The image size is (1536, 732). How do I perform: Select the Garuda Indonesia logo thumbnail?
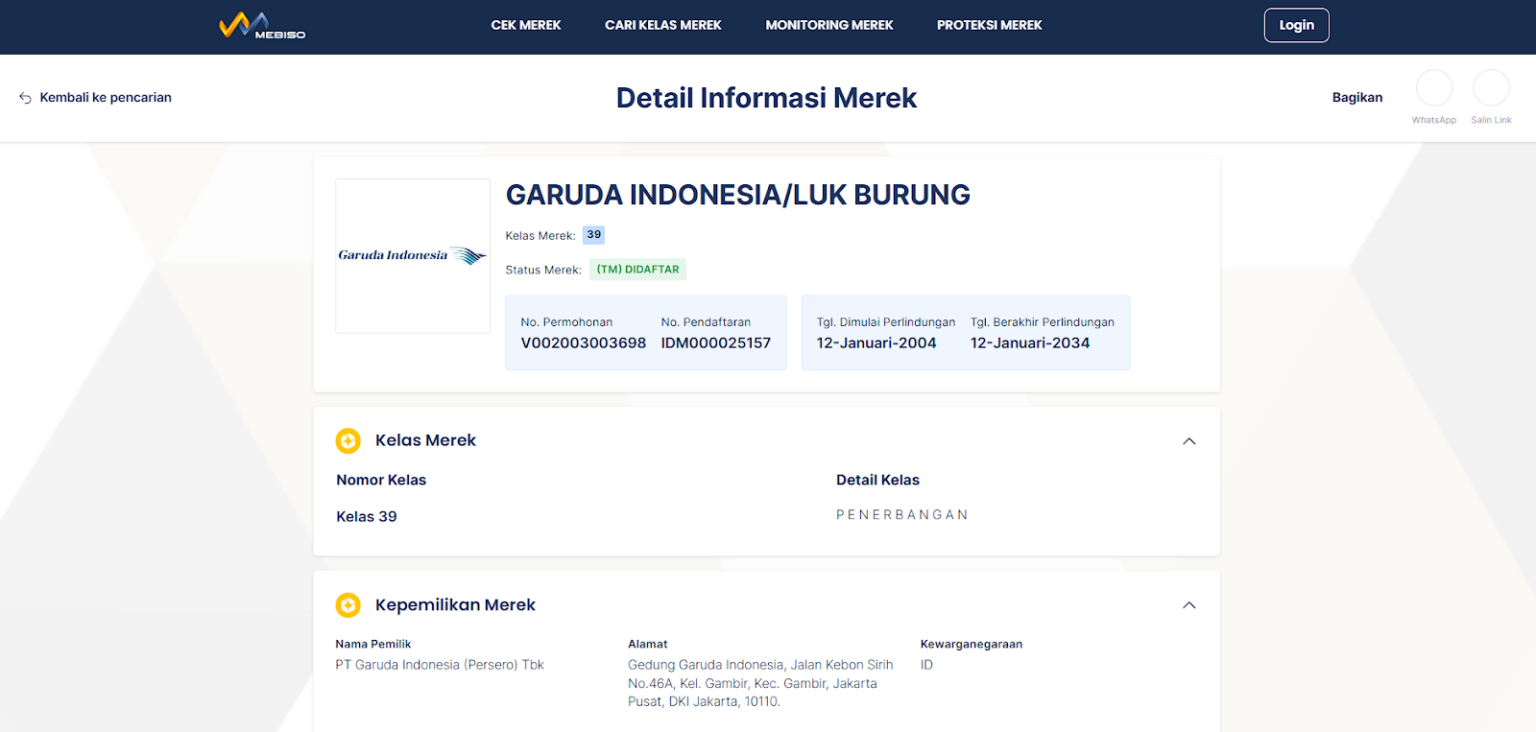tap(412, 255)
